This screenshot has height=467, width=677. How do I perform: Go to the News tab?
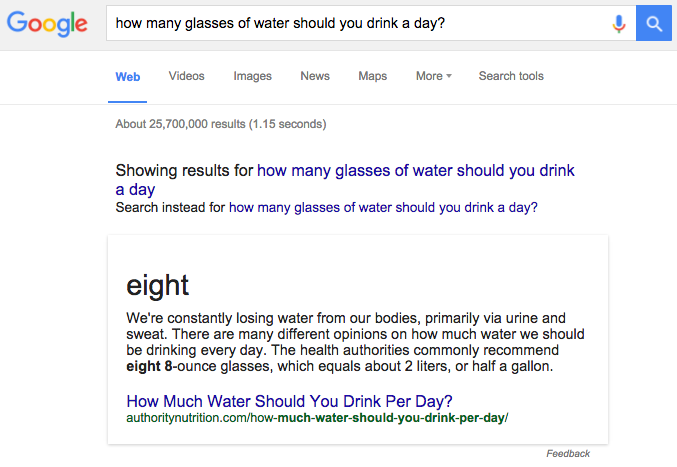pos(315,76)
